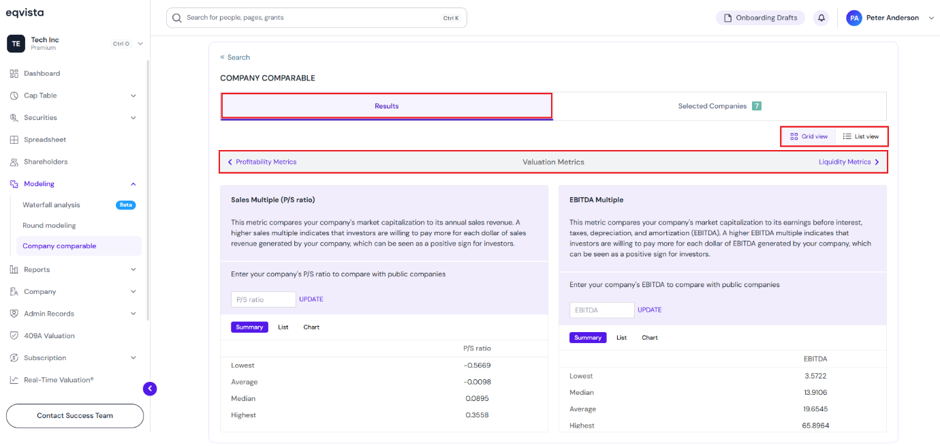Click the Securities sidebar icon
Screen dimensions: 940x446
14,118
